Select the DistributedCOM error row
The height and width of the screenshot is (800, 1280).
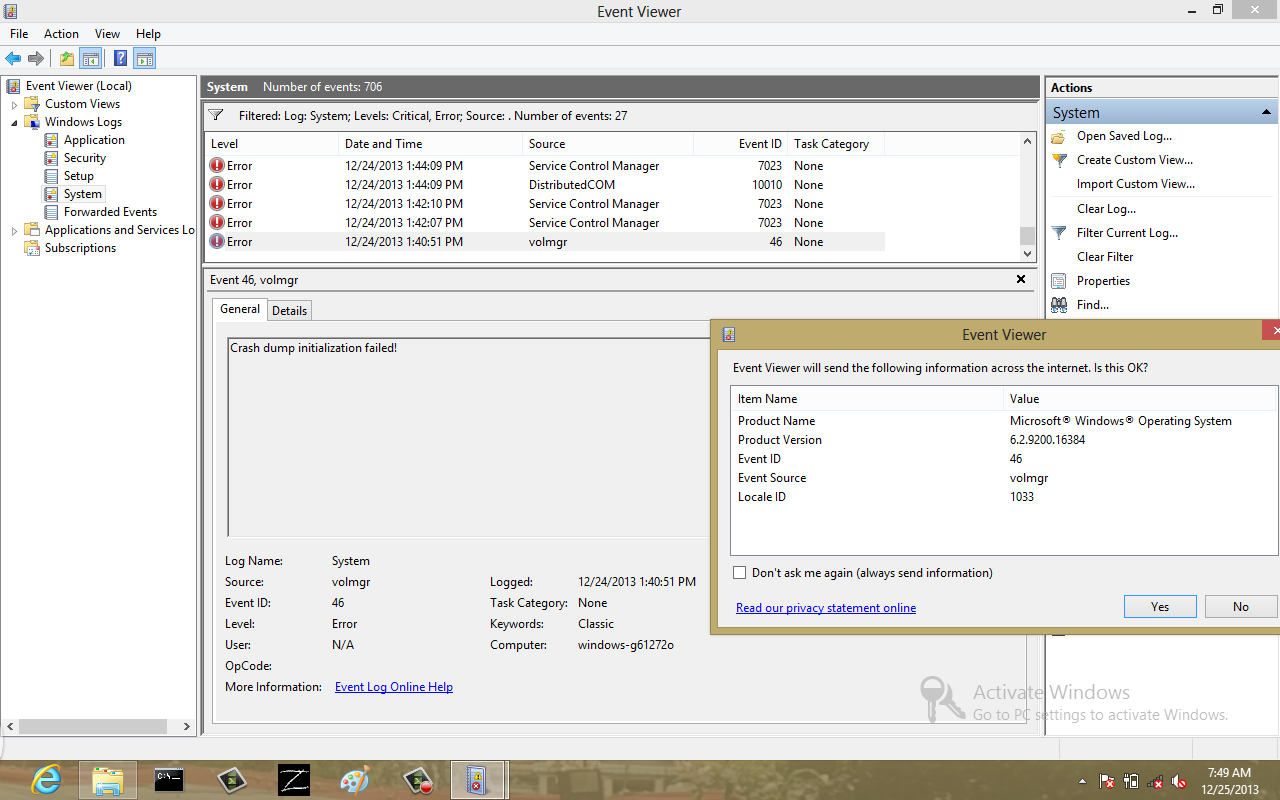pyautogui.click(x=400, y=184)
